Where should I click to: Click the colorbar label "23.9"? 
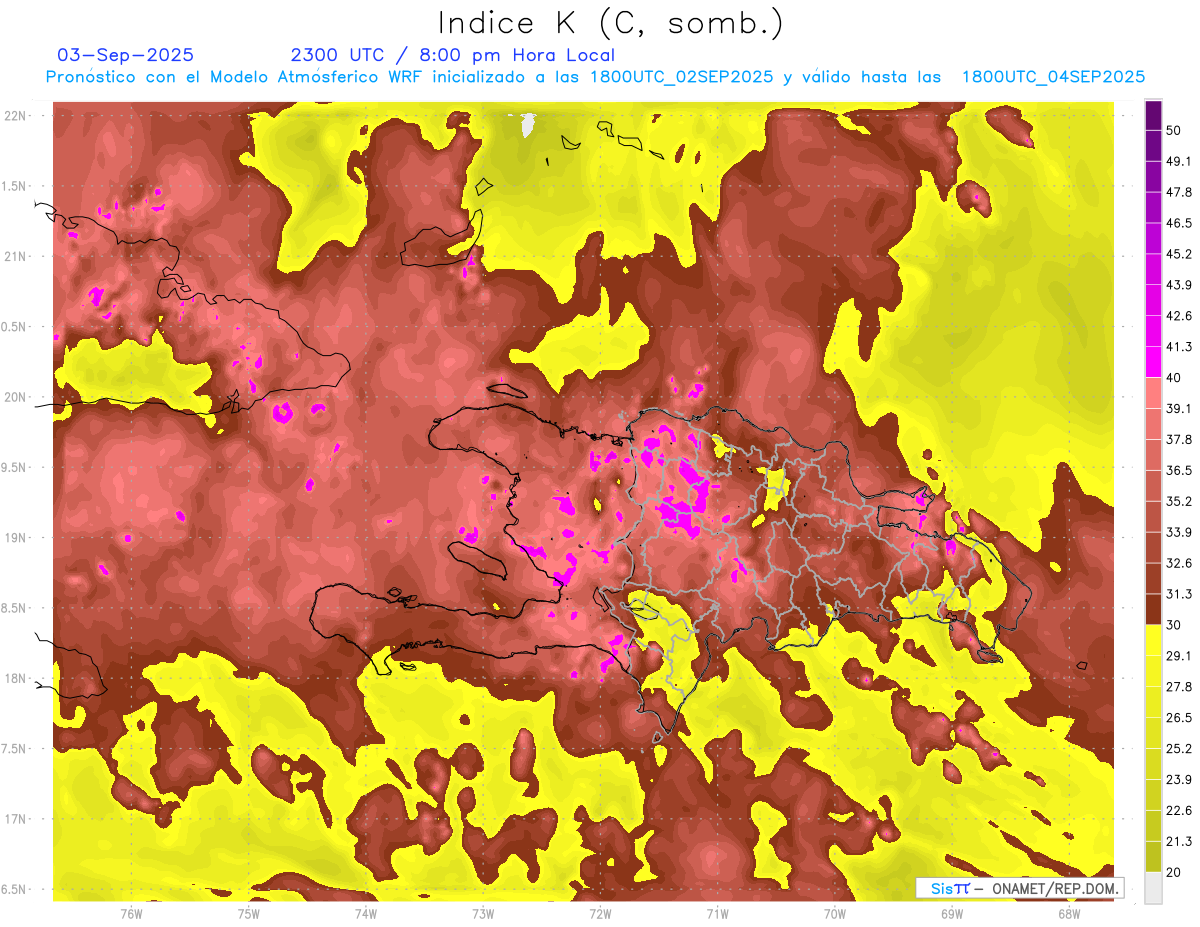pyautogui.click(x=1179, y=779)
